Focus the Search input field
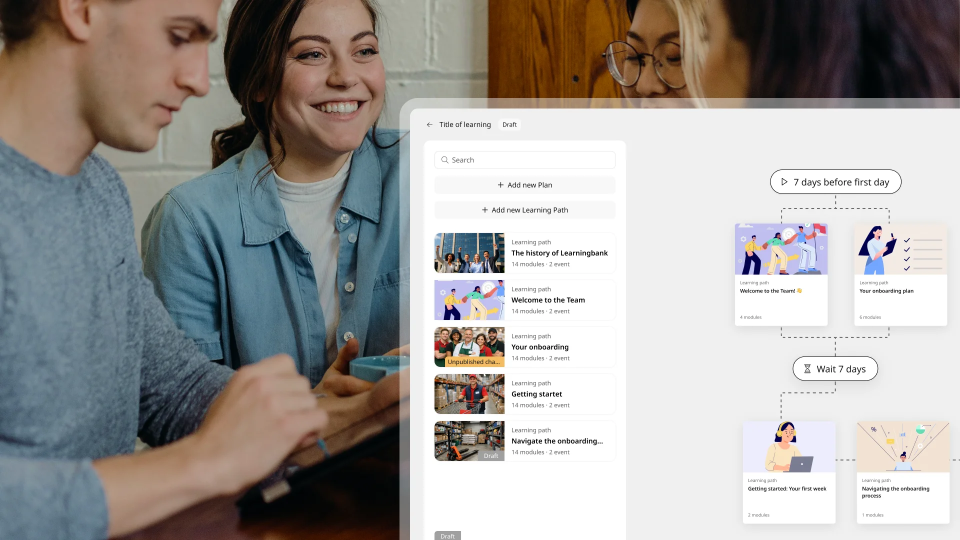The width and height of the screenshot is (960, 540). 525,160
